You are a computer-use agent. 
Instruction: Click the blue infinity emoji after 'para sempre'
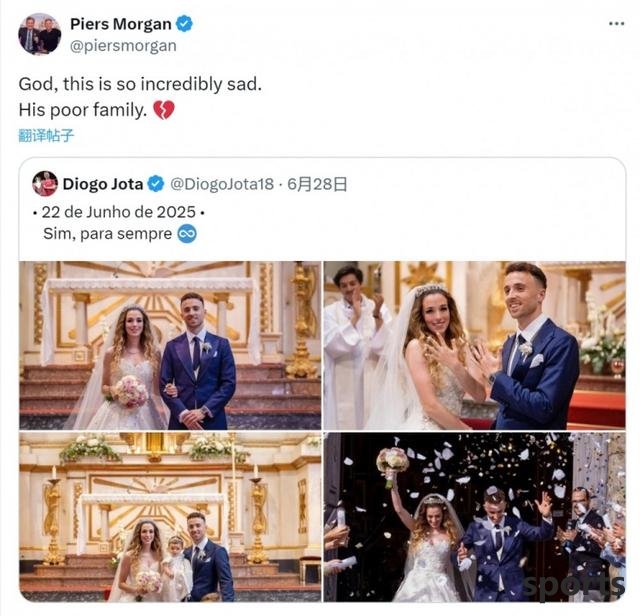(x=187, y=234)
